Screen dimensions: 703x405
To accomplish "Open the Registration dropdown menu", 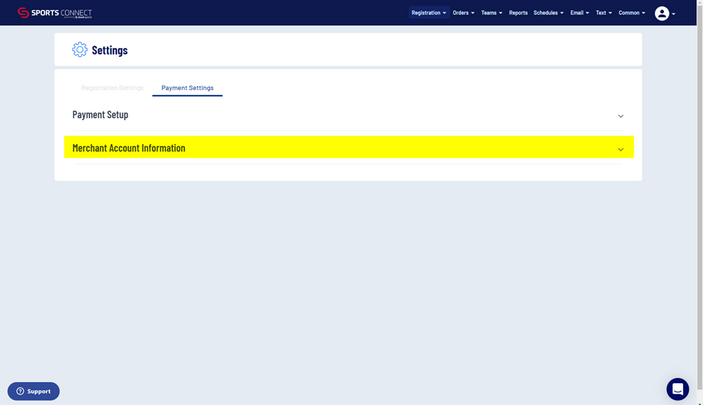I will click(x=428, y=13).
